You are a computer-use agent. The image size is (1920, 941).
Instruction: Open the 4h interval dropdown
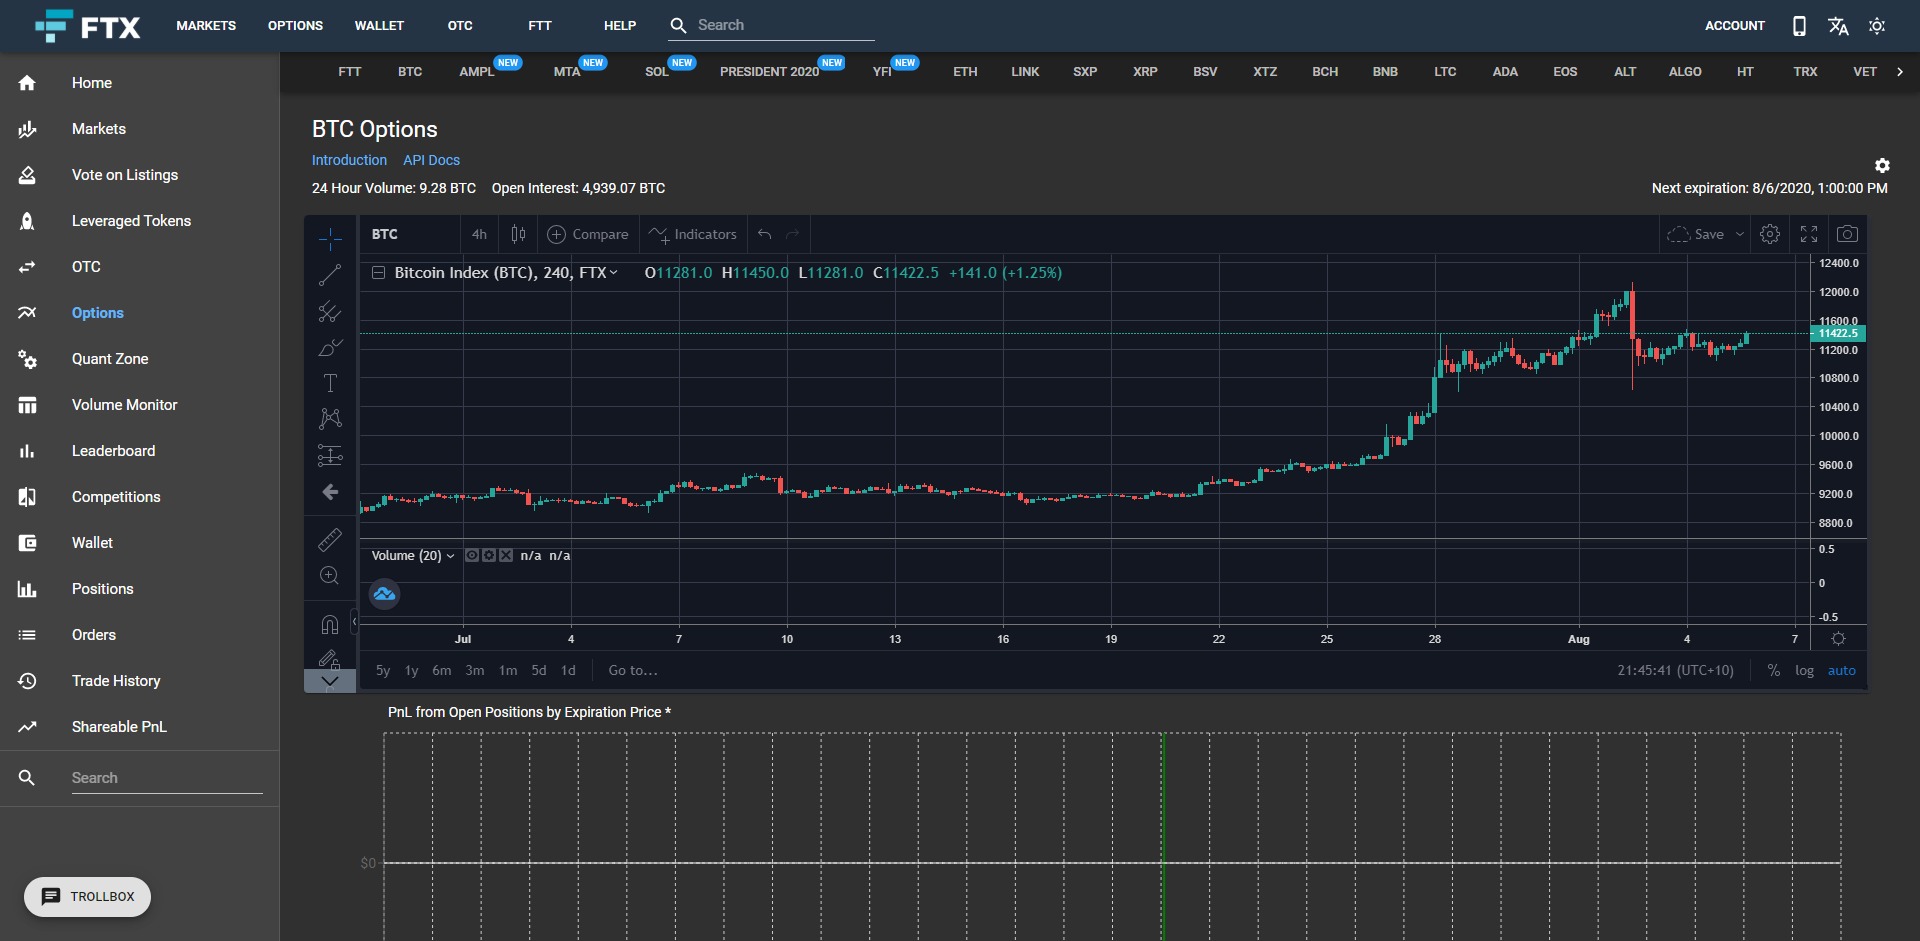[x=479, y=234]
